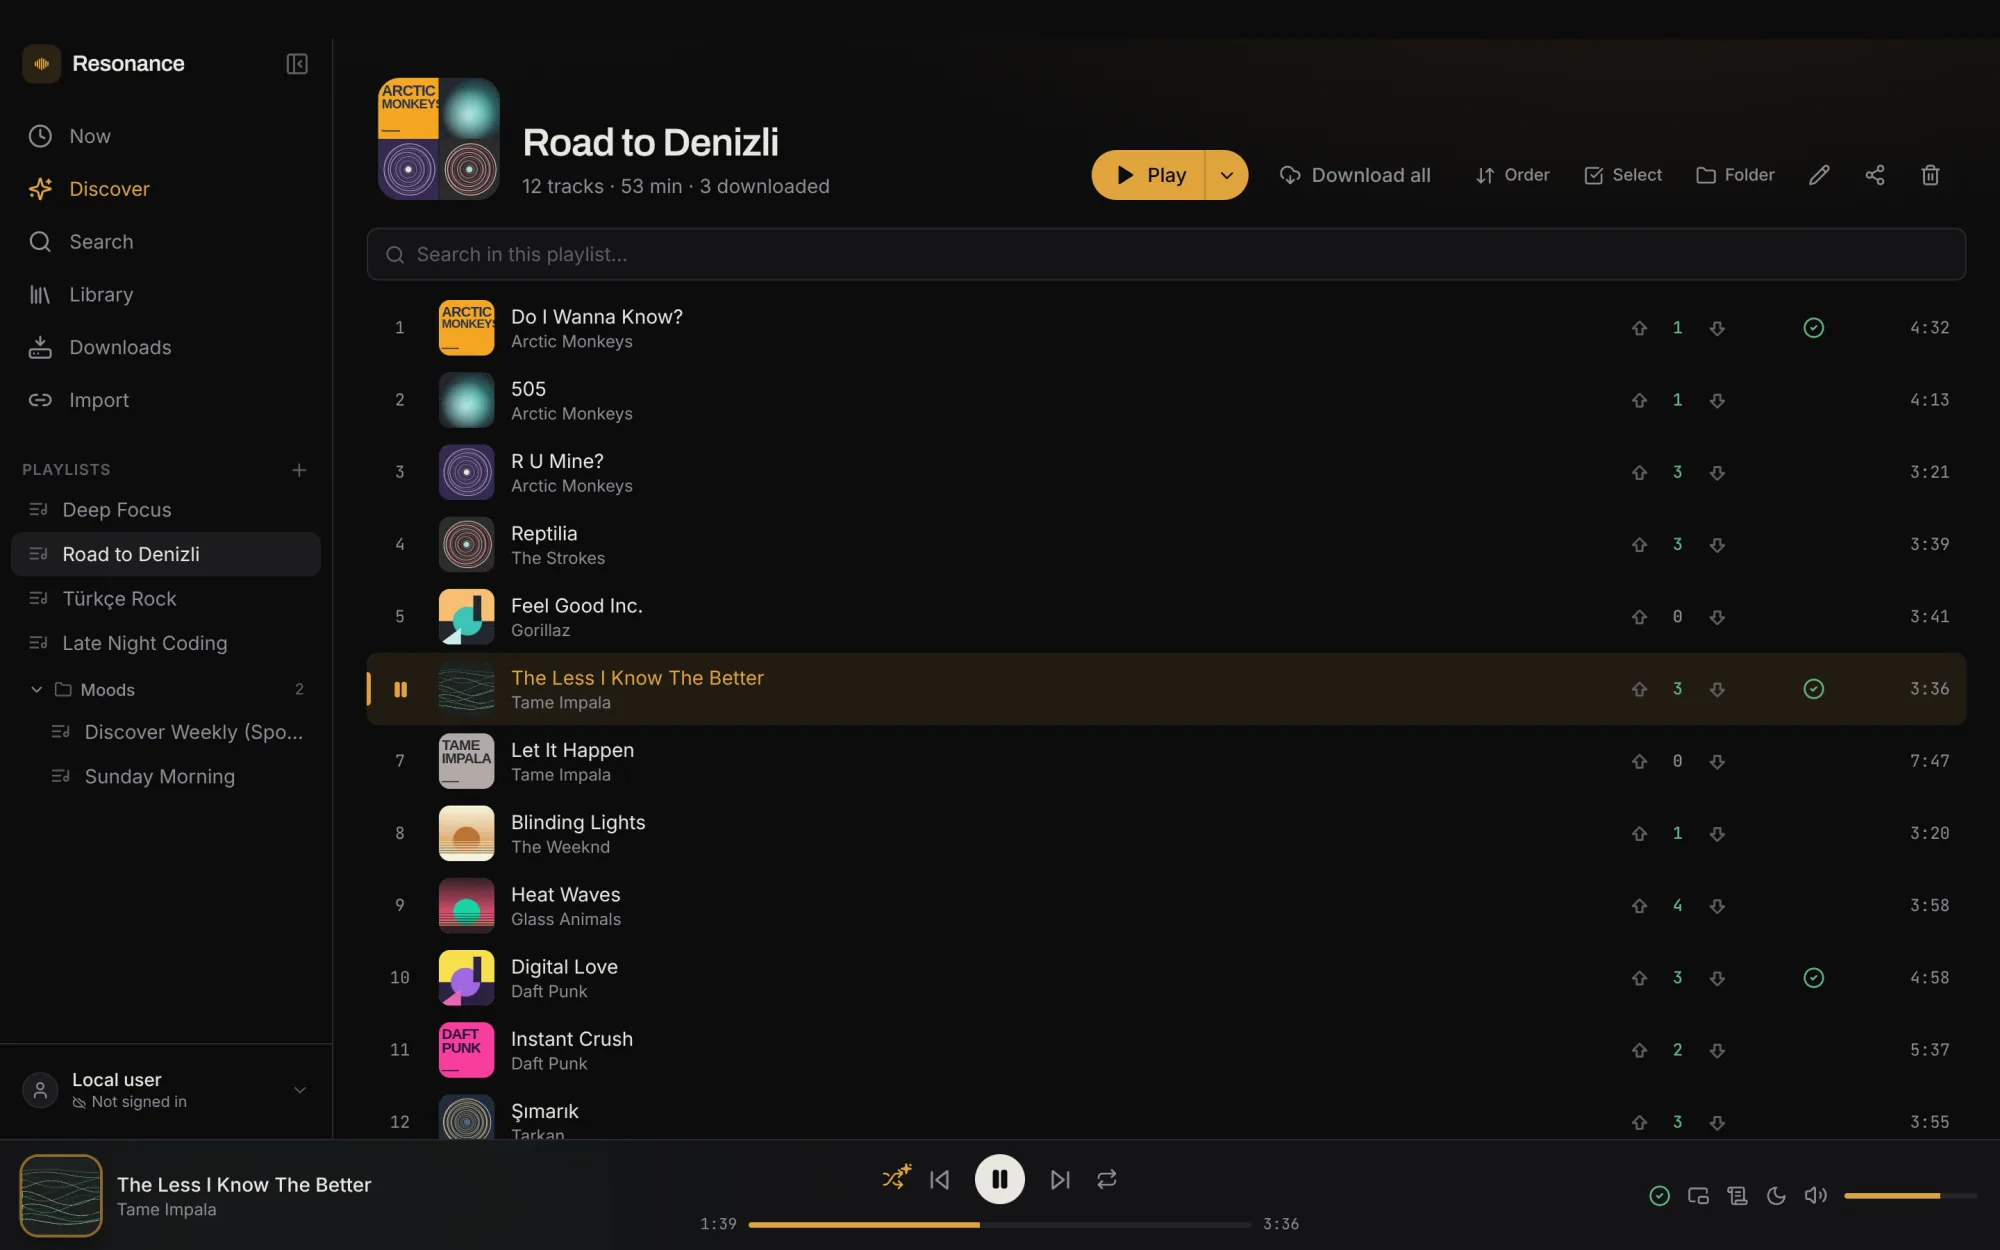Open the Folder assignment menu
Screen dimensions: 2000x1250
point(1735,175)
